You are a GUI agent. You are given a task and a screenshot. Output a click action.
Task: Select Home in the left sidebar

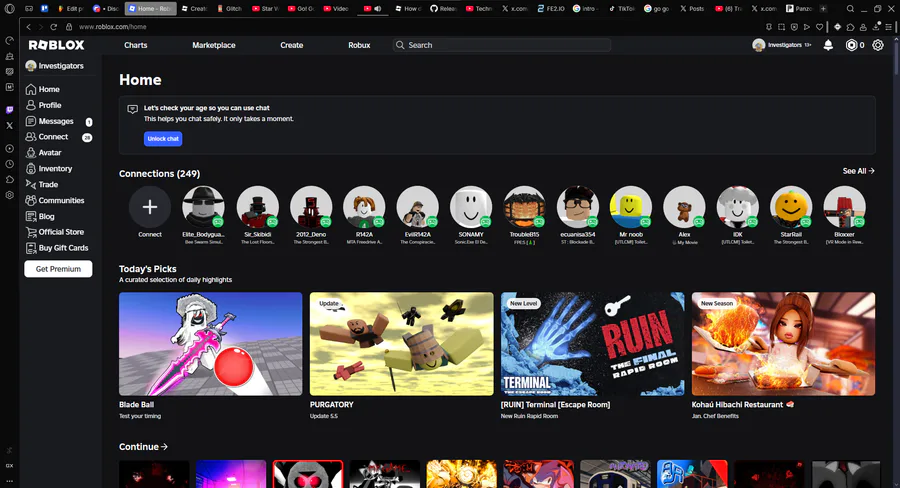click(42, 90)
